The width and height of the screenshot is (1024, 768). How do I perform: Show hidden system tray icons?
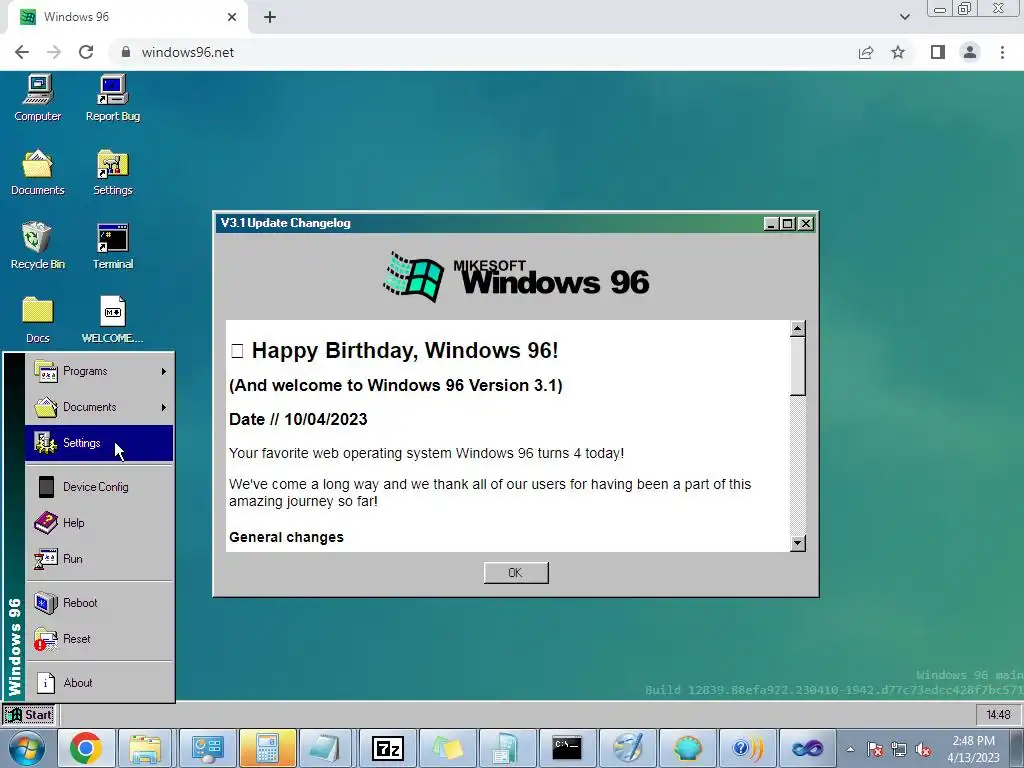tap(850, 749)
